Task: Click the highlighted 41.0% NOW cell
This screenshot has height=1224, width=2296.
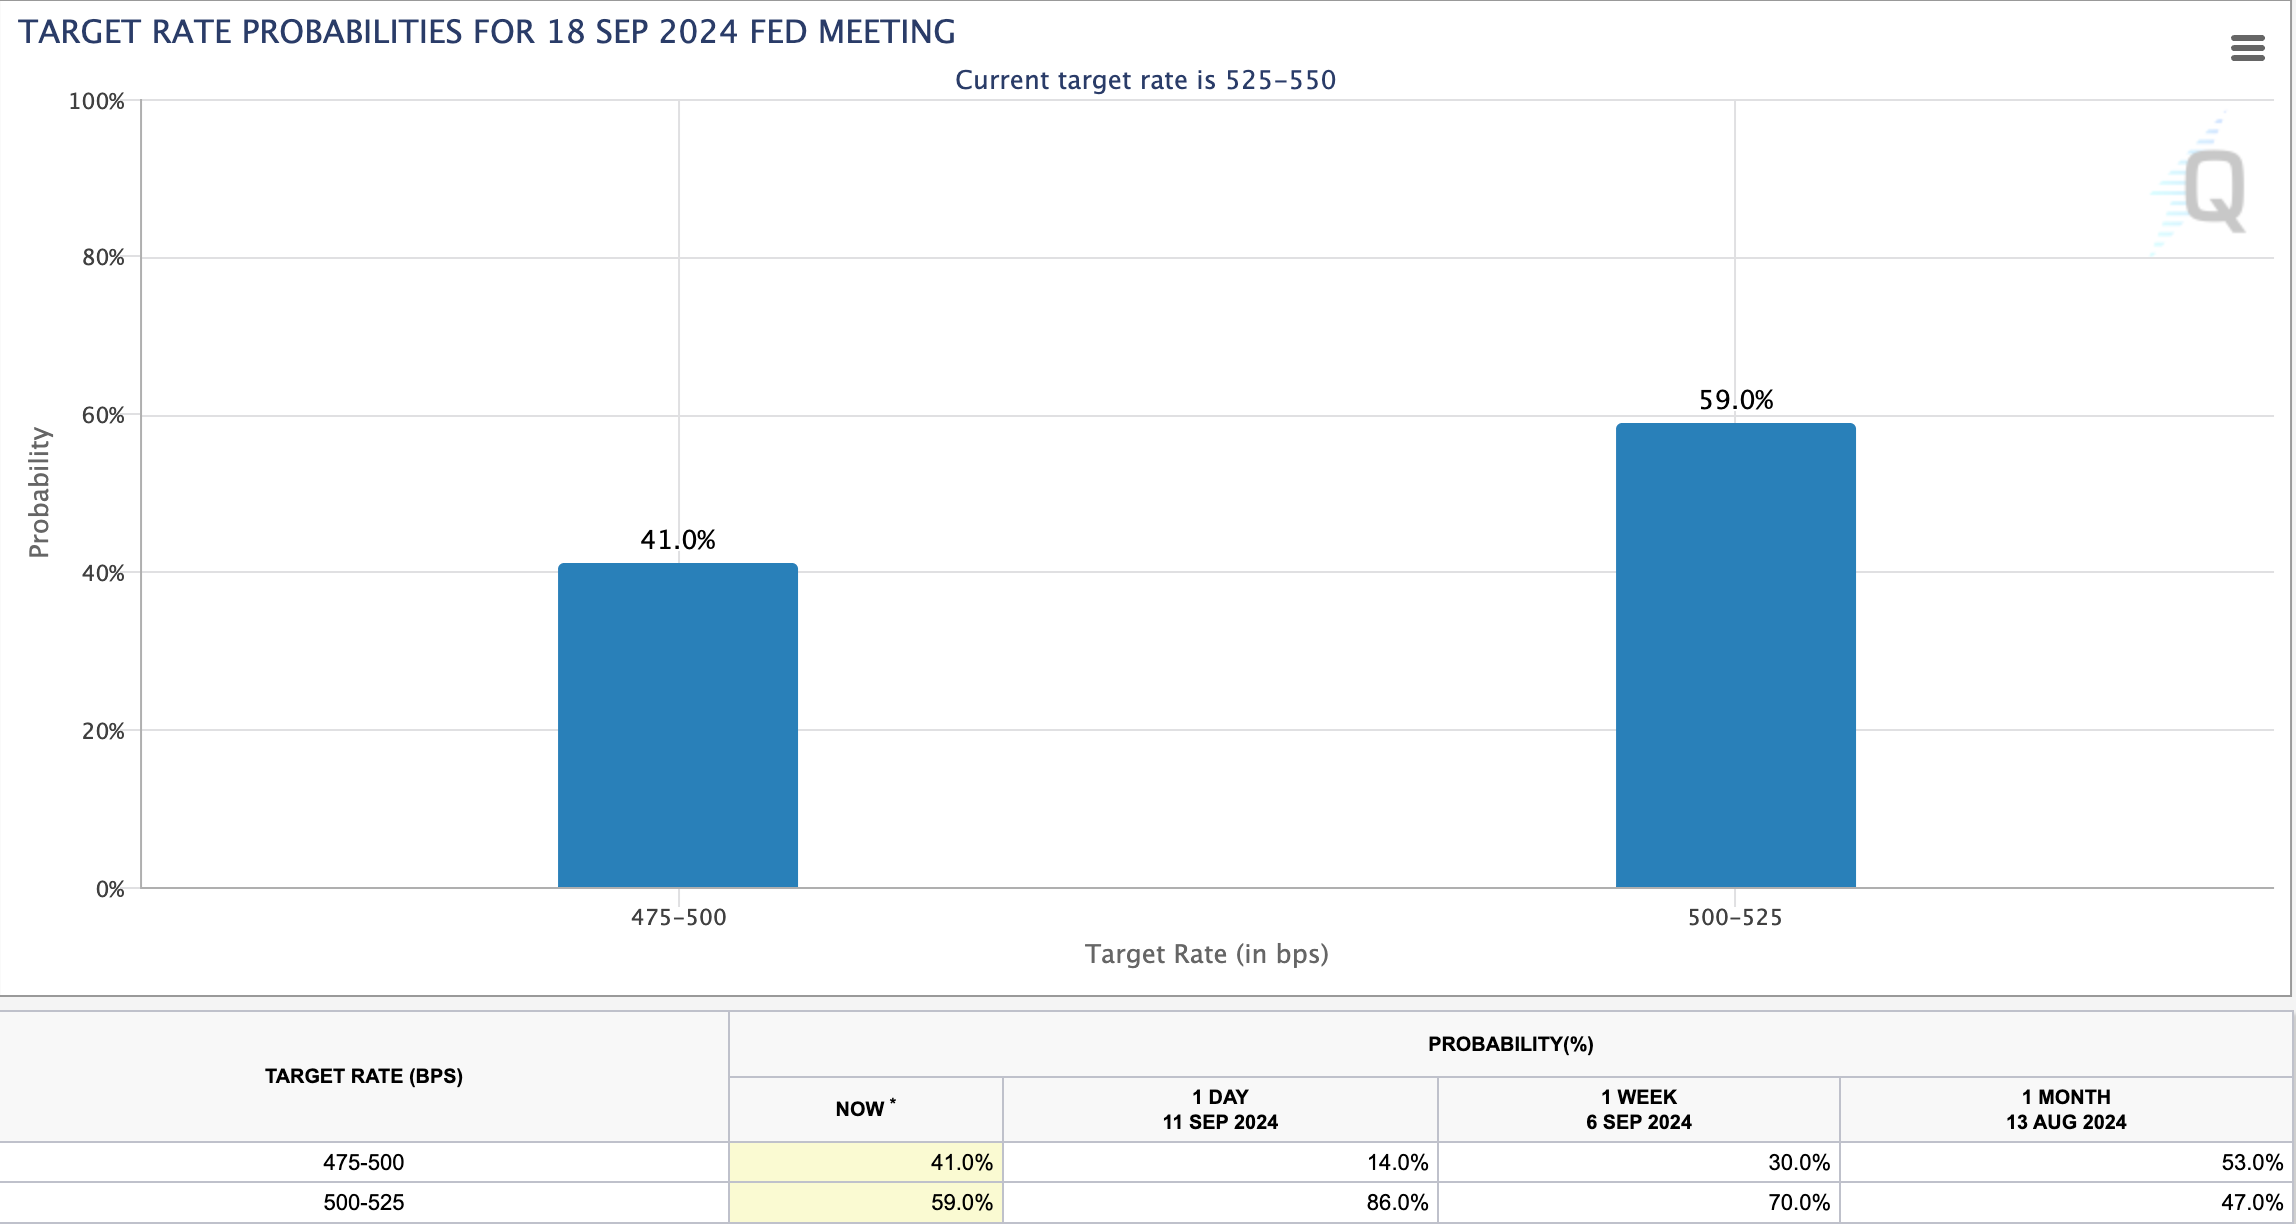Action: [866, 1162]
